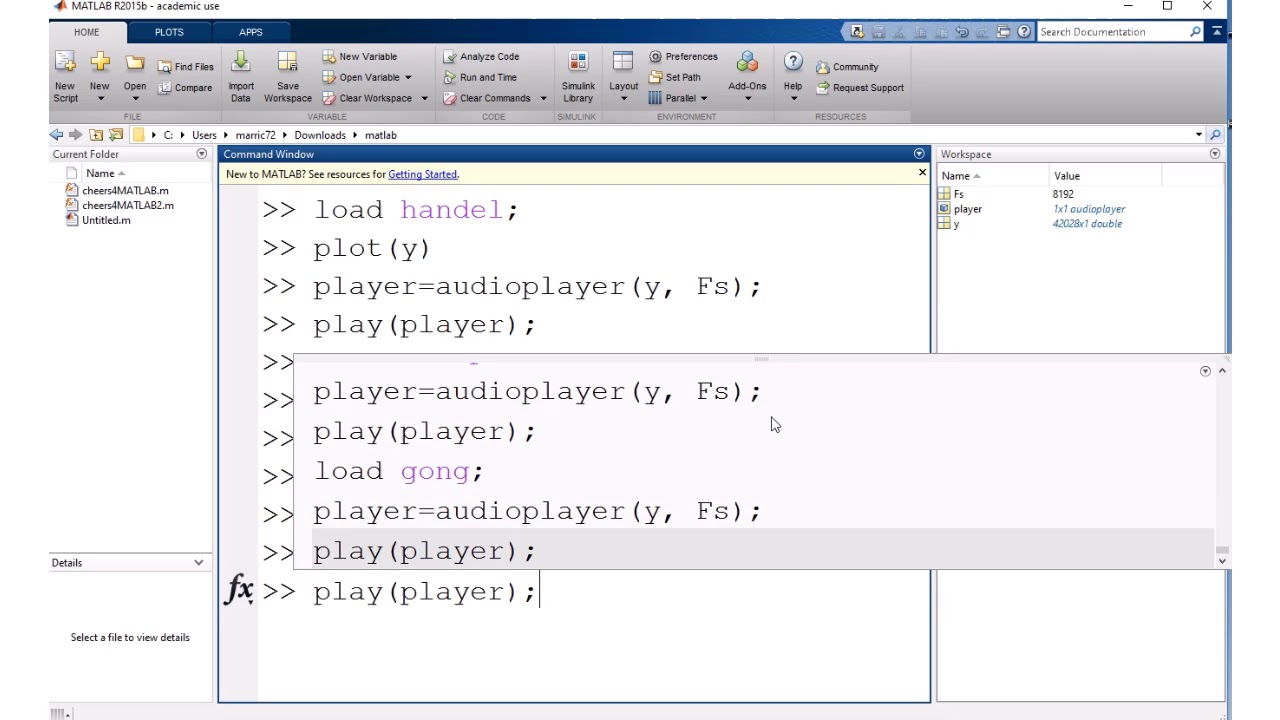Open the Parallel dropdown
This screenshot has height=720, width=1280.
pos(678,99)
